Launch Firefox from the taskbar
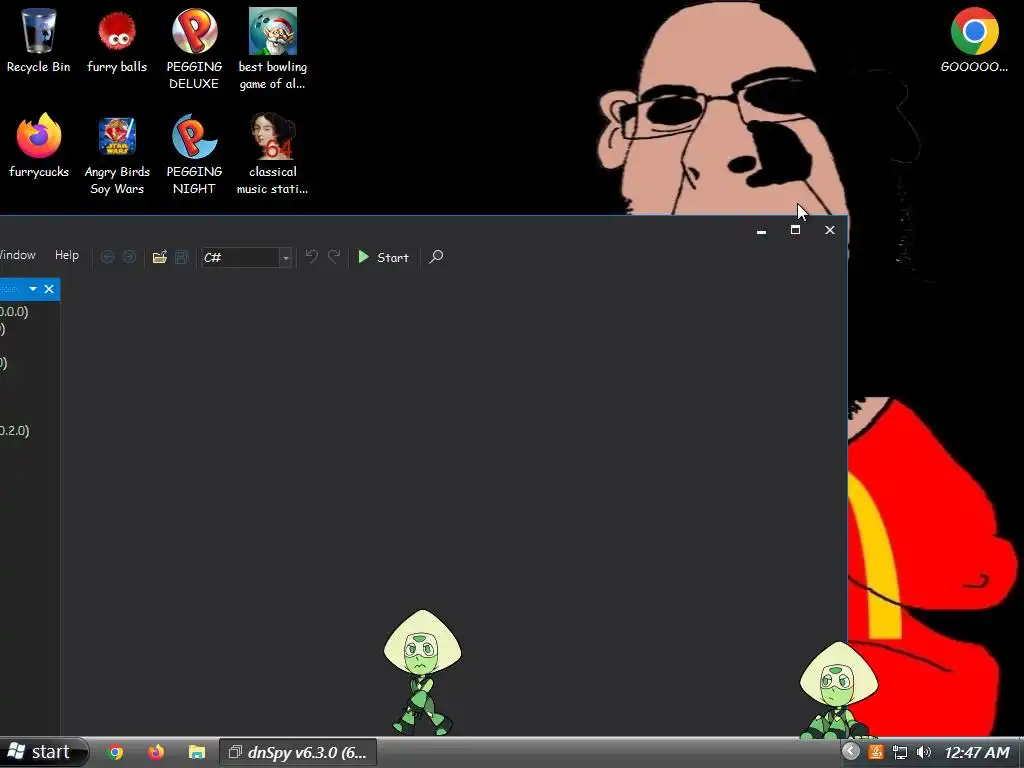This screenshot has width=1024, height=768. tap(156, 752)
